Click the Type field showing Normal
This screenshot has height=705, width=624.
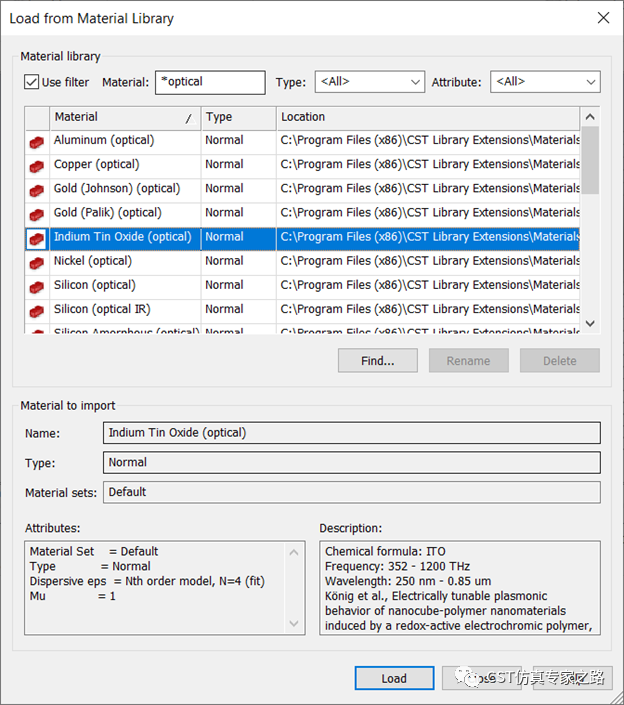pos(352,463)
